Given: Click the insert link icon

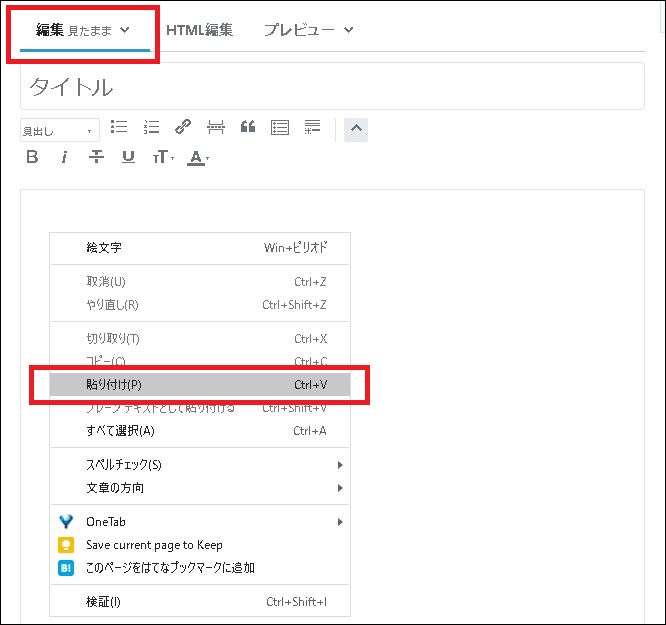Looking at the screenshot, I should click(183, 127).
